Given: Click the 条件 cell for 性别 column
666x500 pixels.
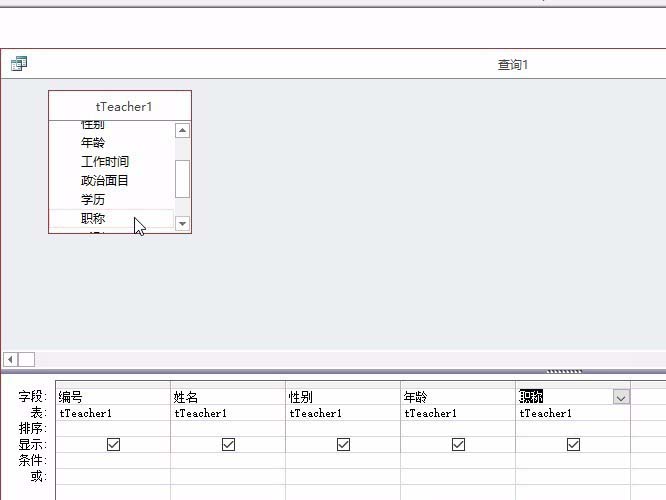Looking at the screenshot, I should point(343,460).
